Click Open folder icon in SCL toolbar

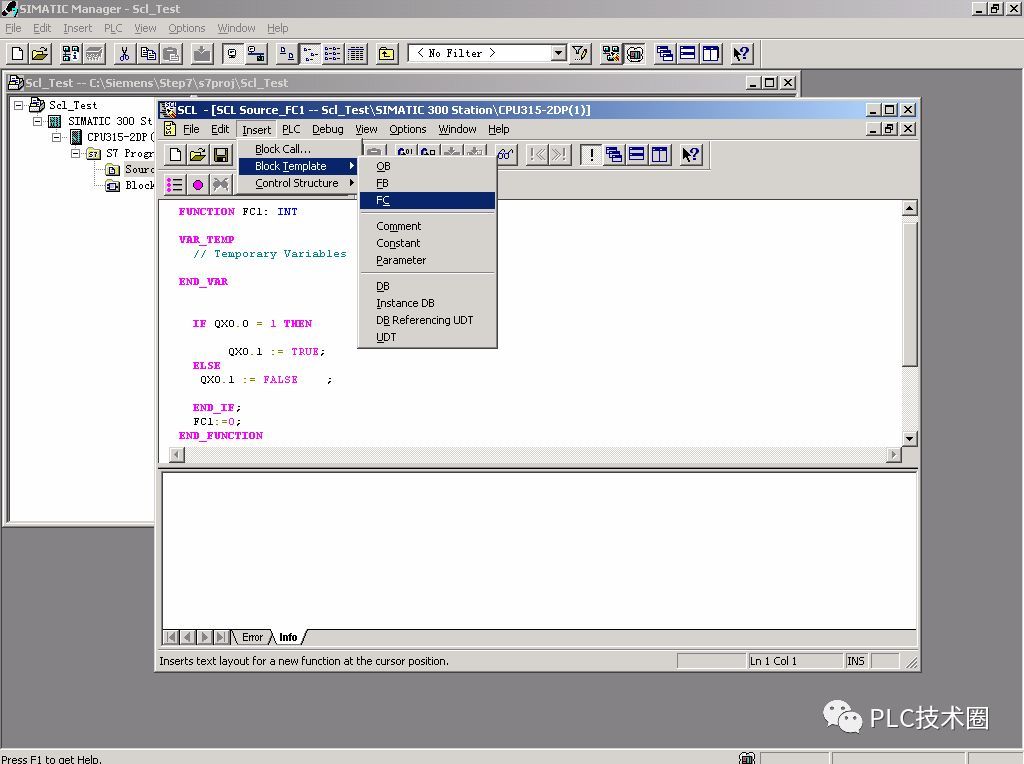pyautogui.click(x=198, y=155)
